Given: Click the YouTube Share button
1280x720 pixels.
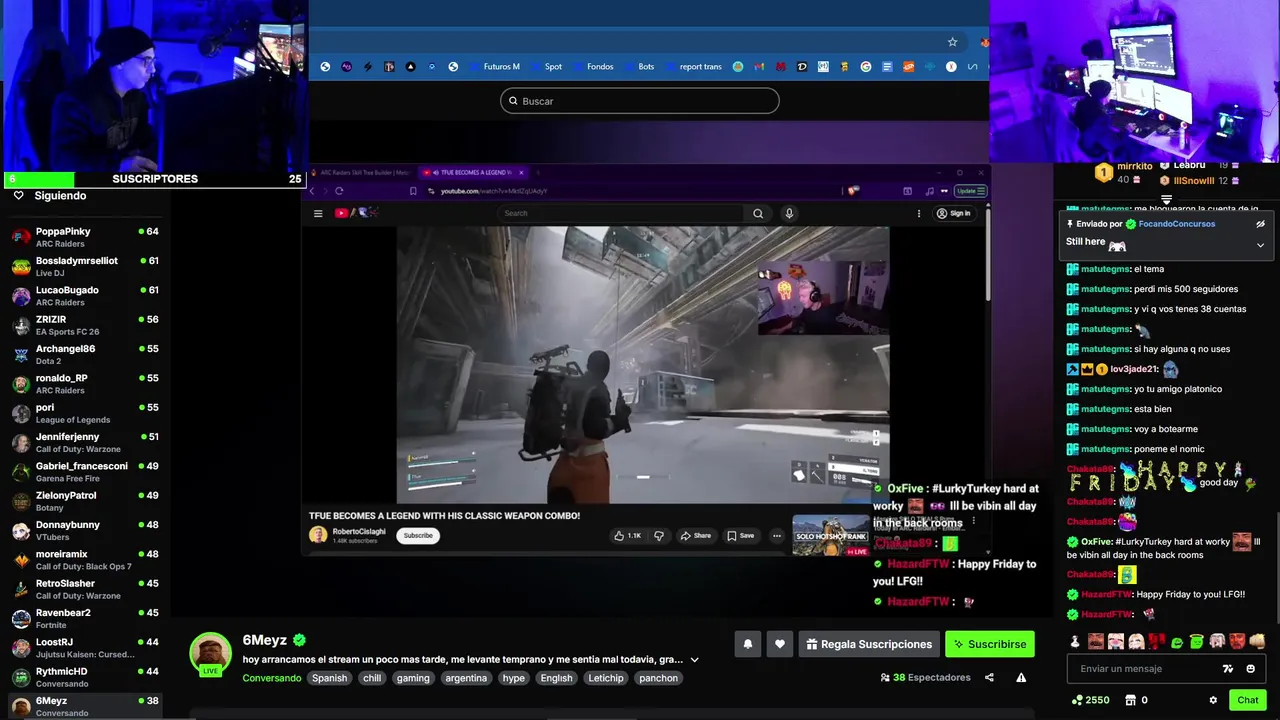Looking at the screenshot, I should pyautogui.click(x=696, y=536).
